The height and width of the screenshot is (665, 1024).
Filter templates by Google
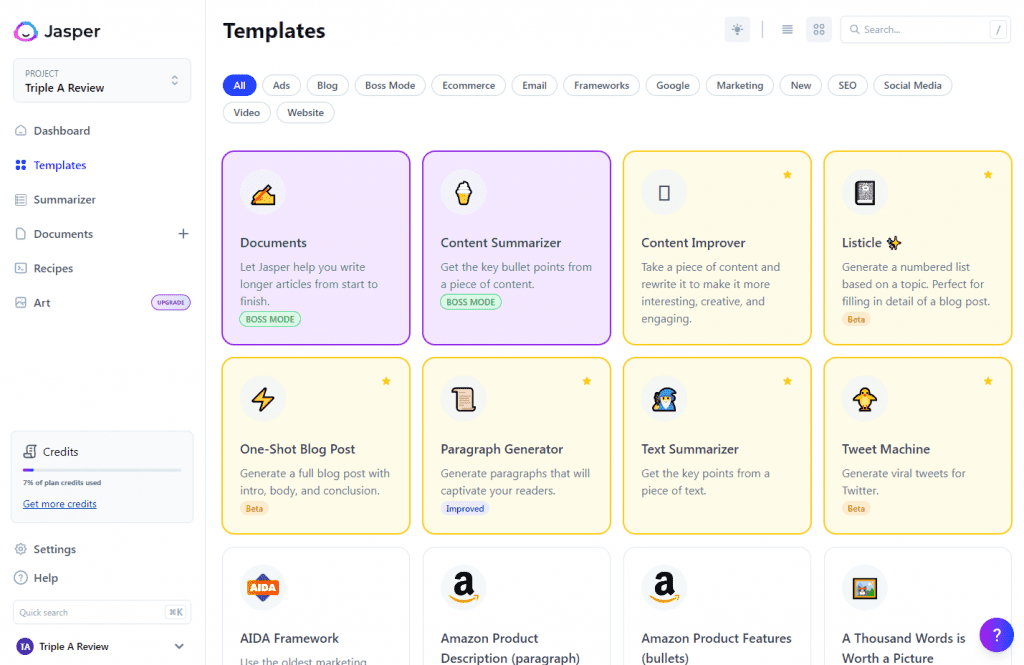[x=673, y=86]
